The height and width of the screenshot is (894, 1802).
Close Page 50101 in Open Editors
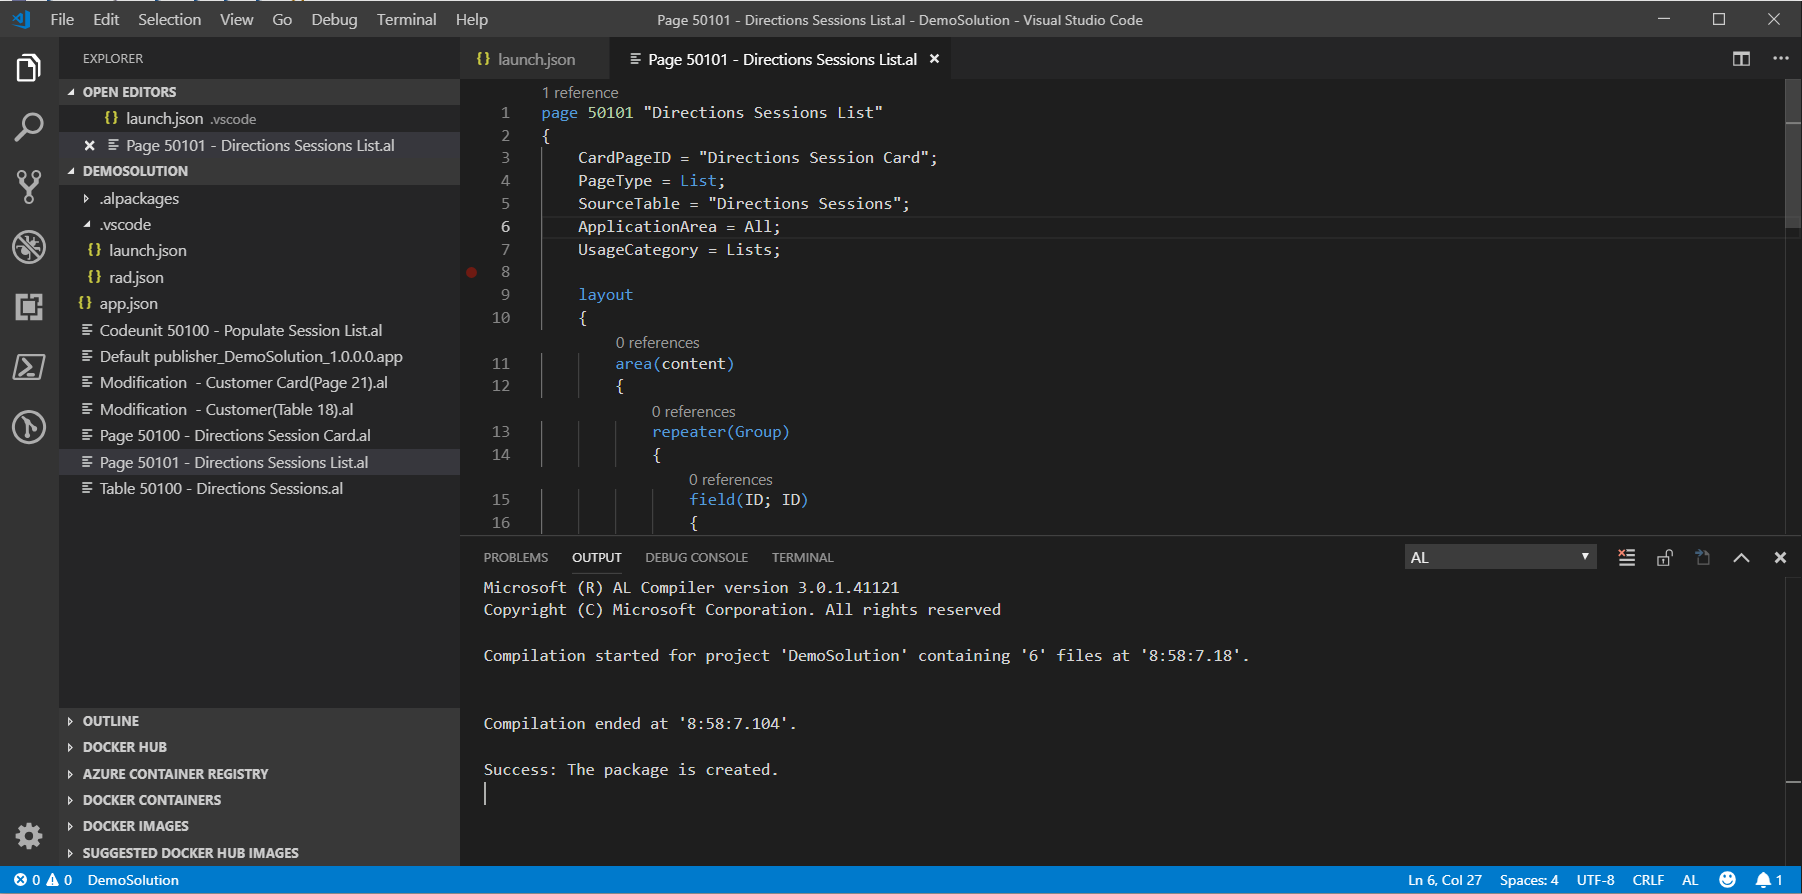tap(90, 145)
